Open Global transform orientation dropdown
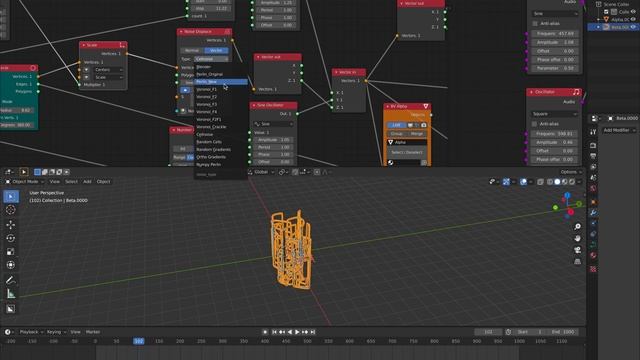The height and width of the screenshot is (360, 640). [x=261, y=172]
